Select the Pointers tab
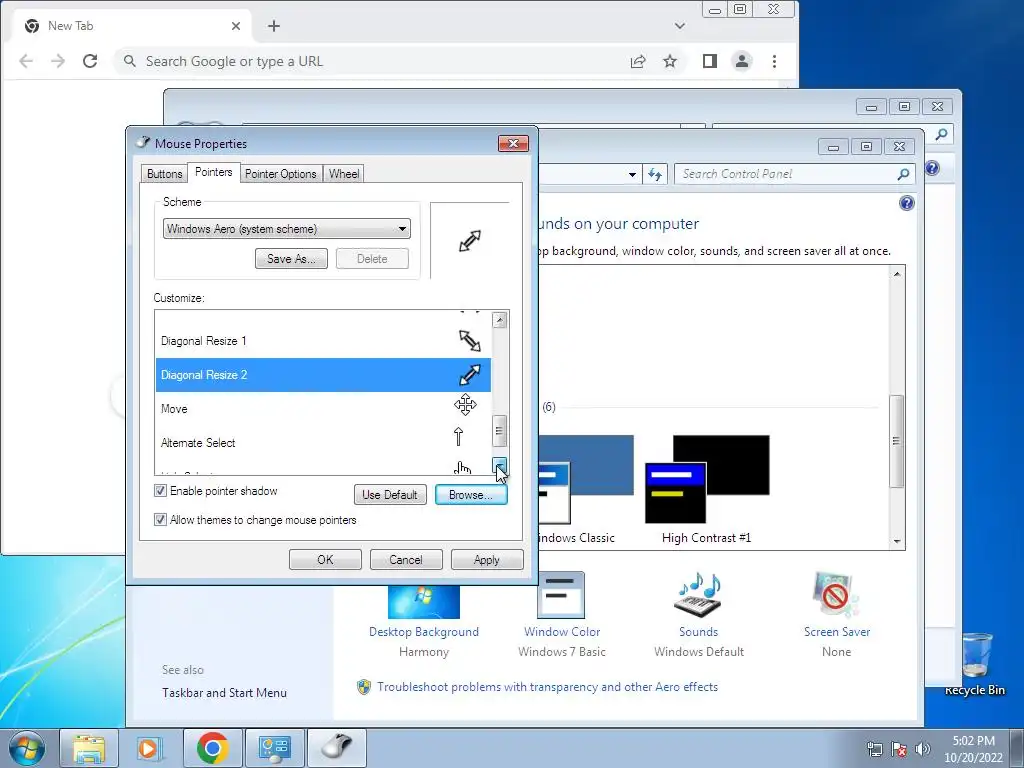The width and height of the screenshot is (1024, 768). [214, 172]
